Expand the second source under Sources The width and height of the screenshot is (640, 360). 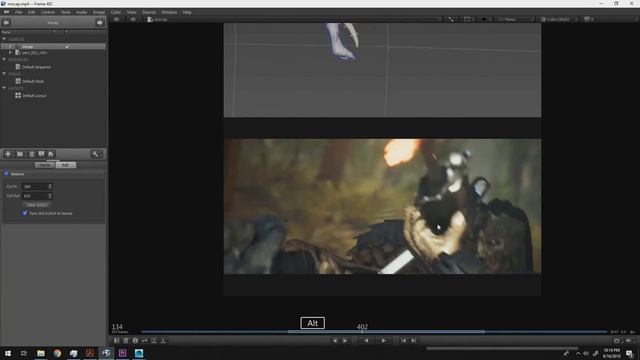click(11, 53)
